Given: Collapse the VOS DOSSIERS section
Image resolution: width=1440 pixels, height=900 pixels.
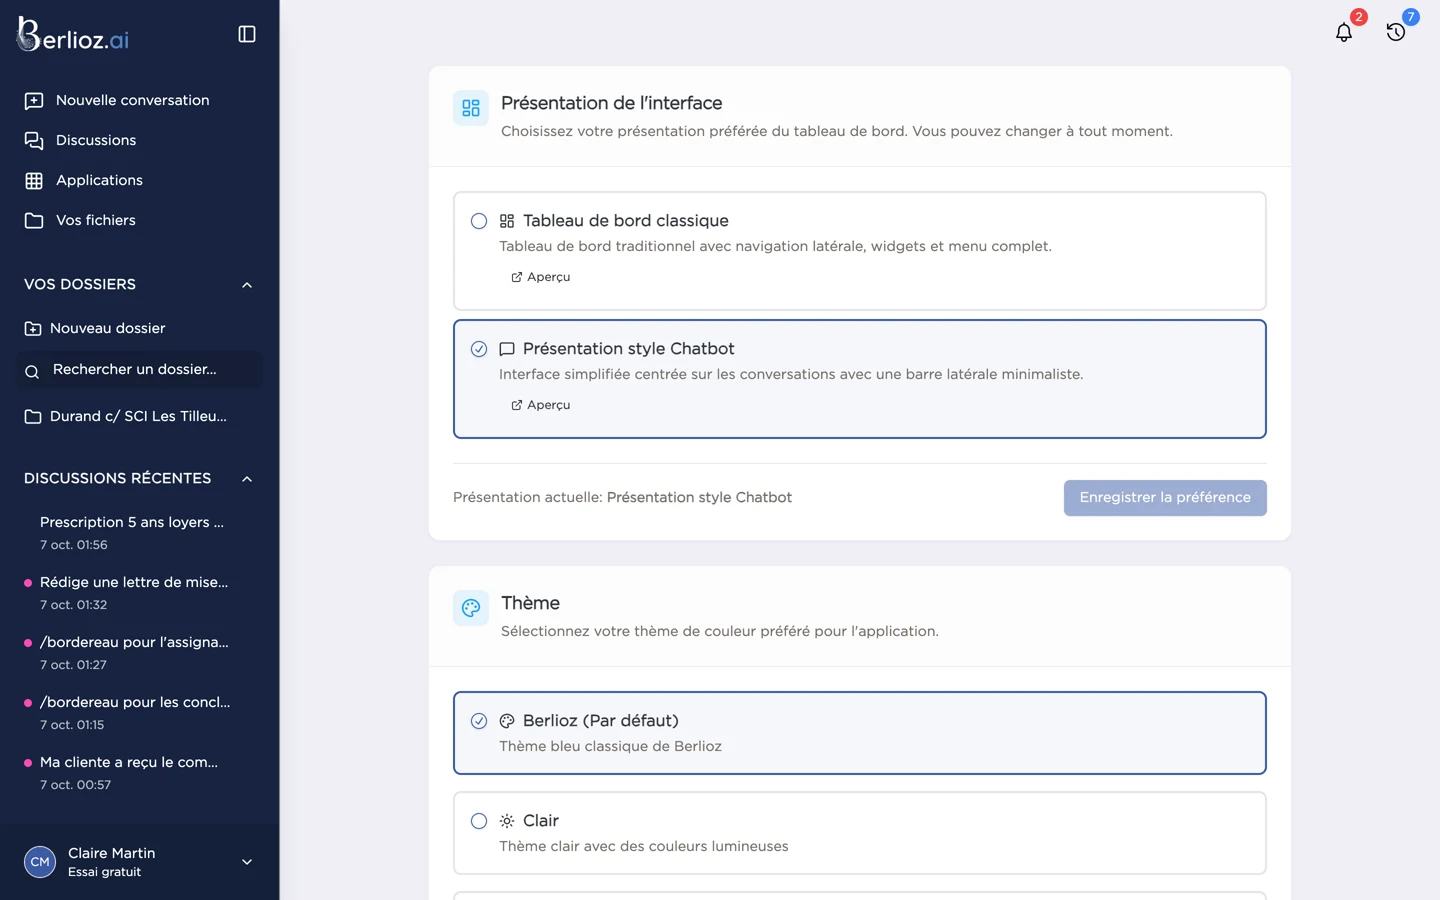Looking at the screenshot, I should coord(247,285).
